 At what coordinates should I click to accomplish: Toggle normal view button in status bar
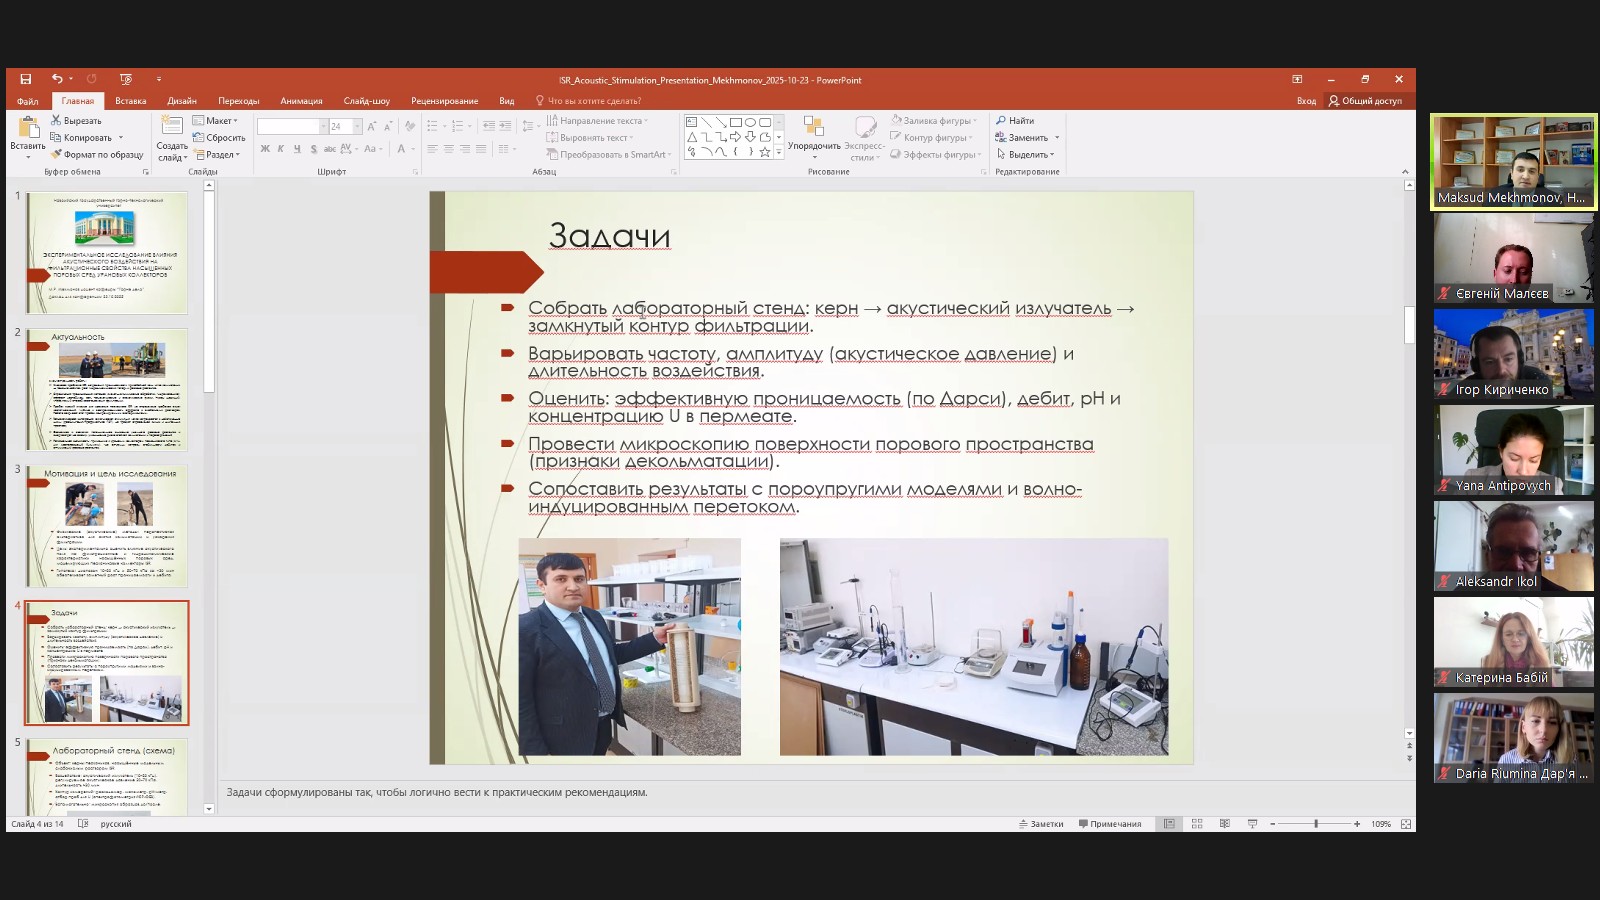click(1168, 824)
